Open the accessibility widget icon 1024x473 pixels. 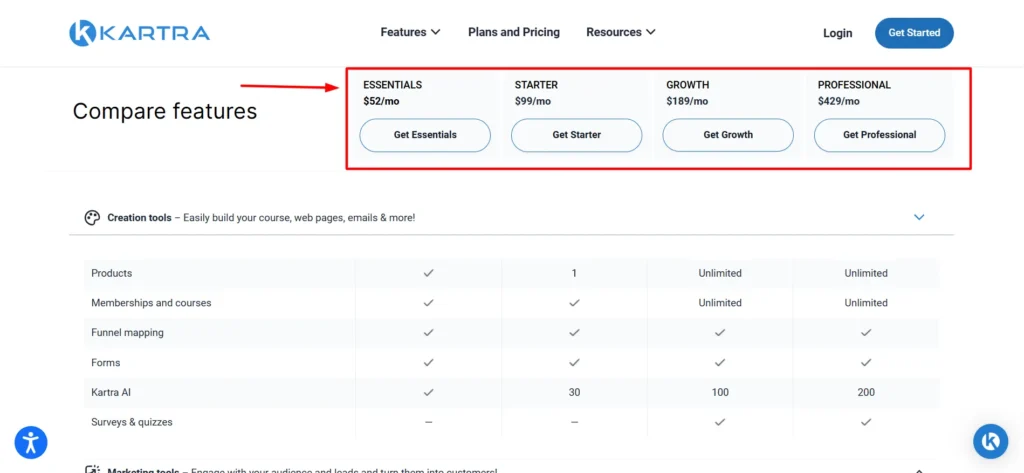31,443
